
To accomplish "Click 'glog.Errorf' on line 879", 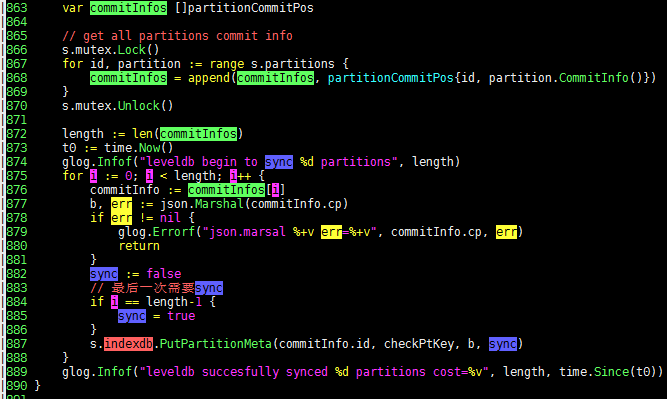I will coord(157,232).
